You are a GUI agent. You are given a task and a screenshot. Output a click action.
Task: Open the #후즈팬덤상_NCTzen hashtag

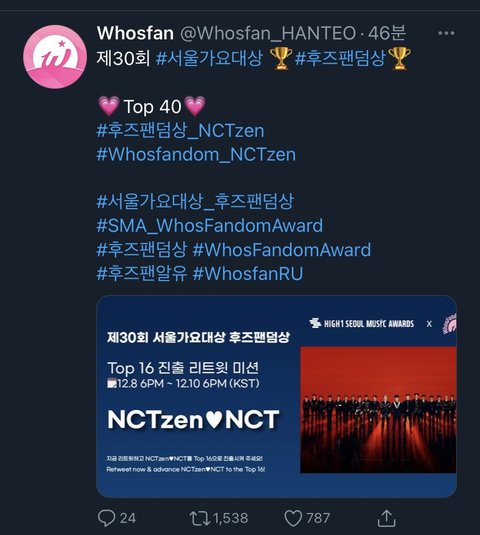(x=180, y=131)
